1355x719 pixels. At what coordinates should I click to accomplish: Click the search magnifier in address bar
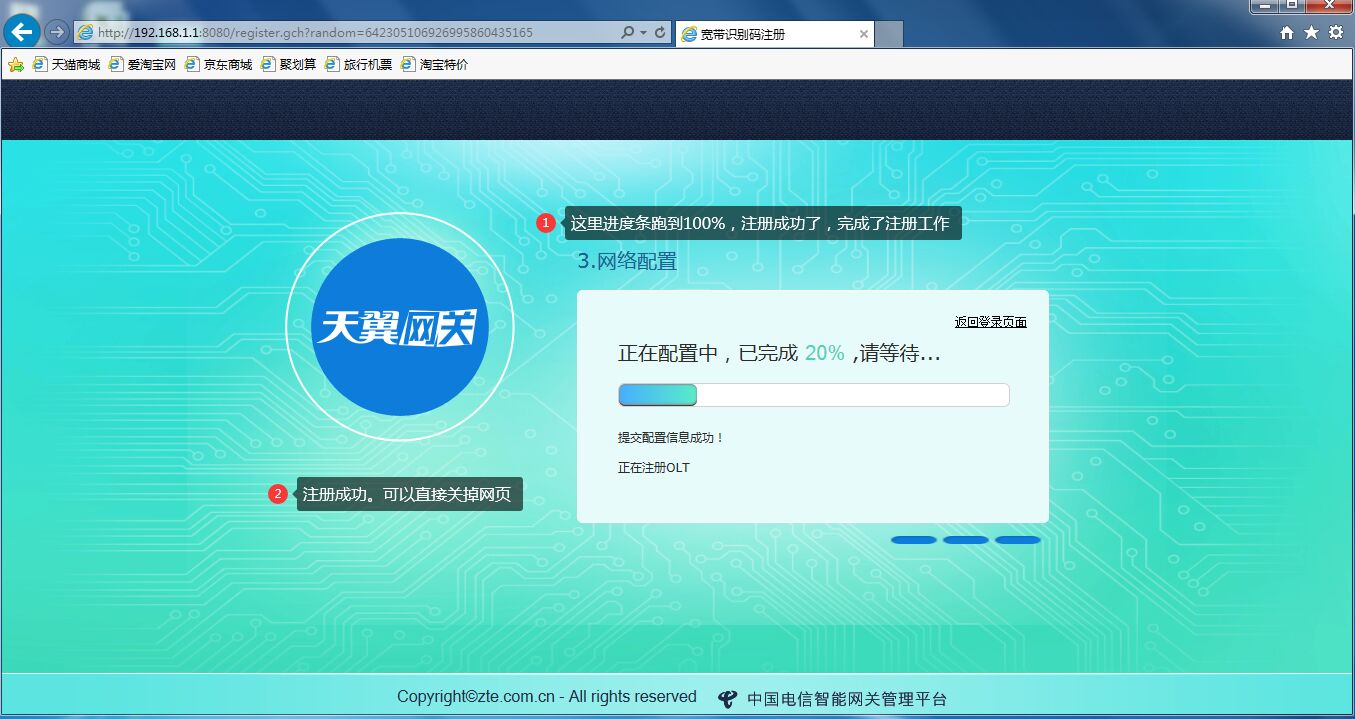click(x=628, y=33)
